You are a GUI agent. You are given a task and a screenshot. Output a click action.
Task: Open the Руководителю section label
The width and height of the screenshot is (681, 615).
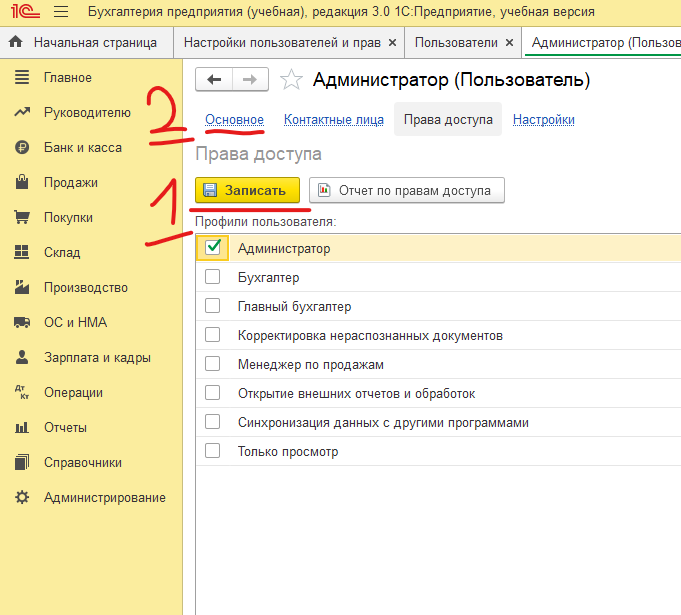coord(87,112)
